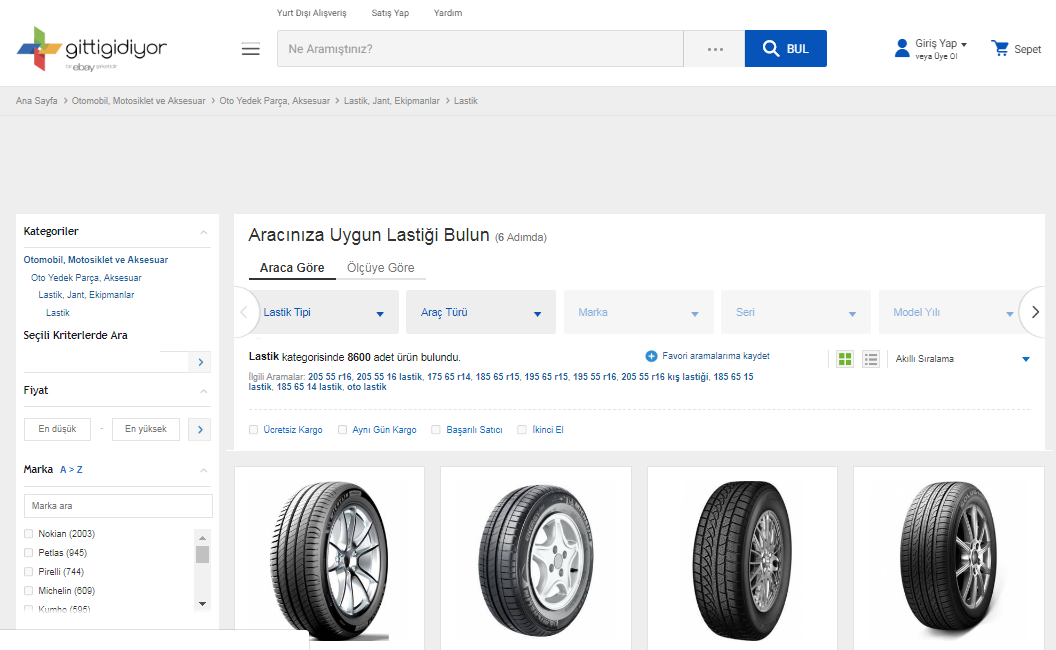
Task: Click the 205 55 r16 related search link
Action: [330, 377]
